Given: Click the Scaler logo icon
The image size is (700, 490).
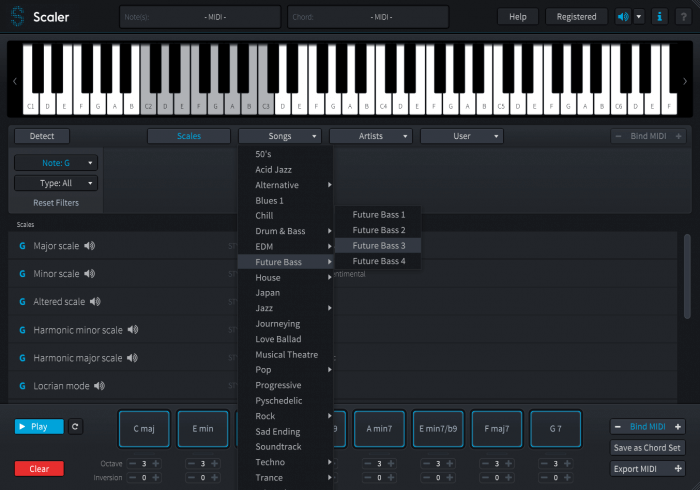Looking at the screenshot, I should 17,17.
